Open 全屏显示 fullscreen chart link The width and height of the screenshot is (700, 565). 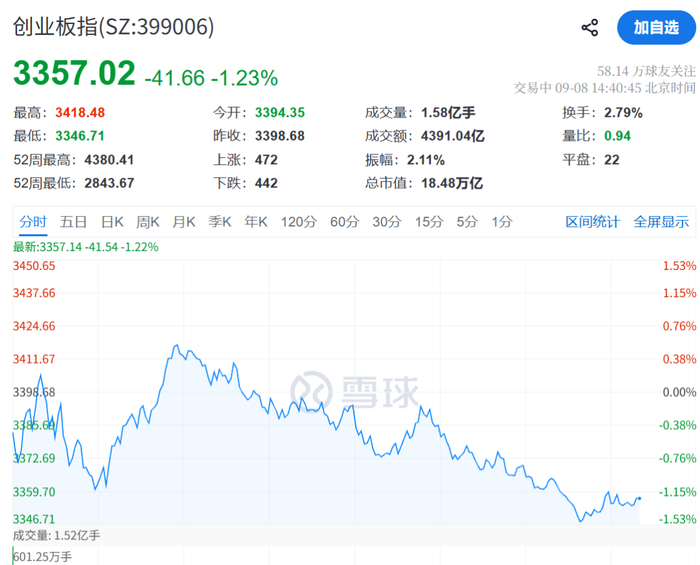tap(661, 221)
